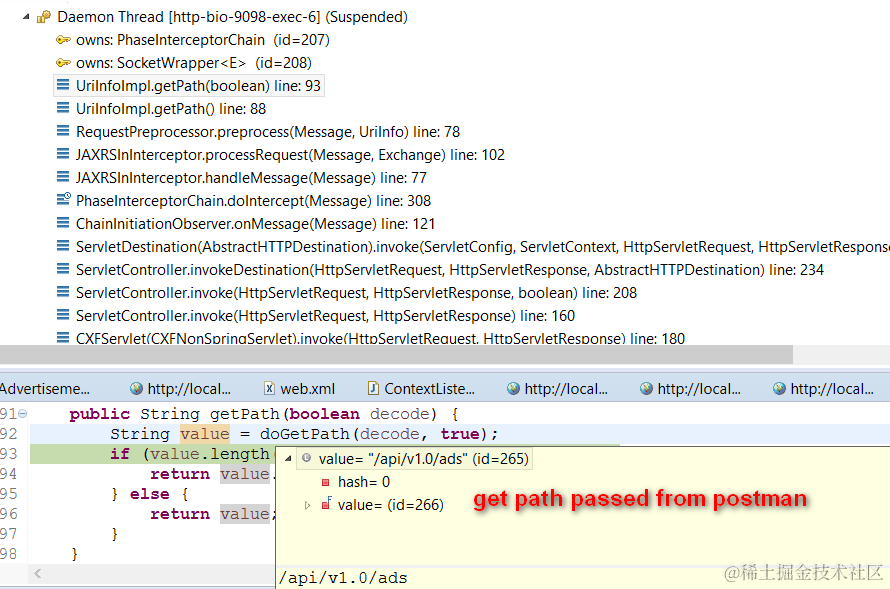Click stack frame icon for ServletController.invoke line 160
890x589 pixels.
63,315
